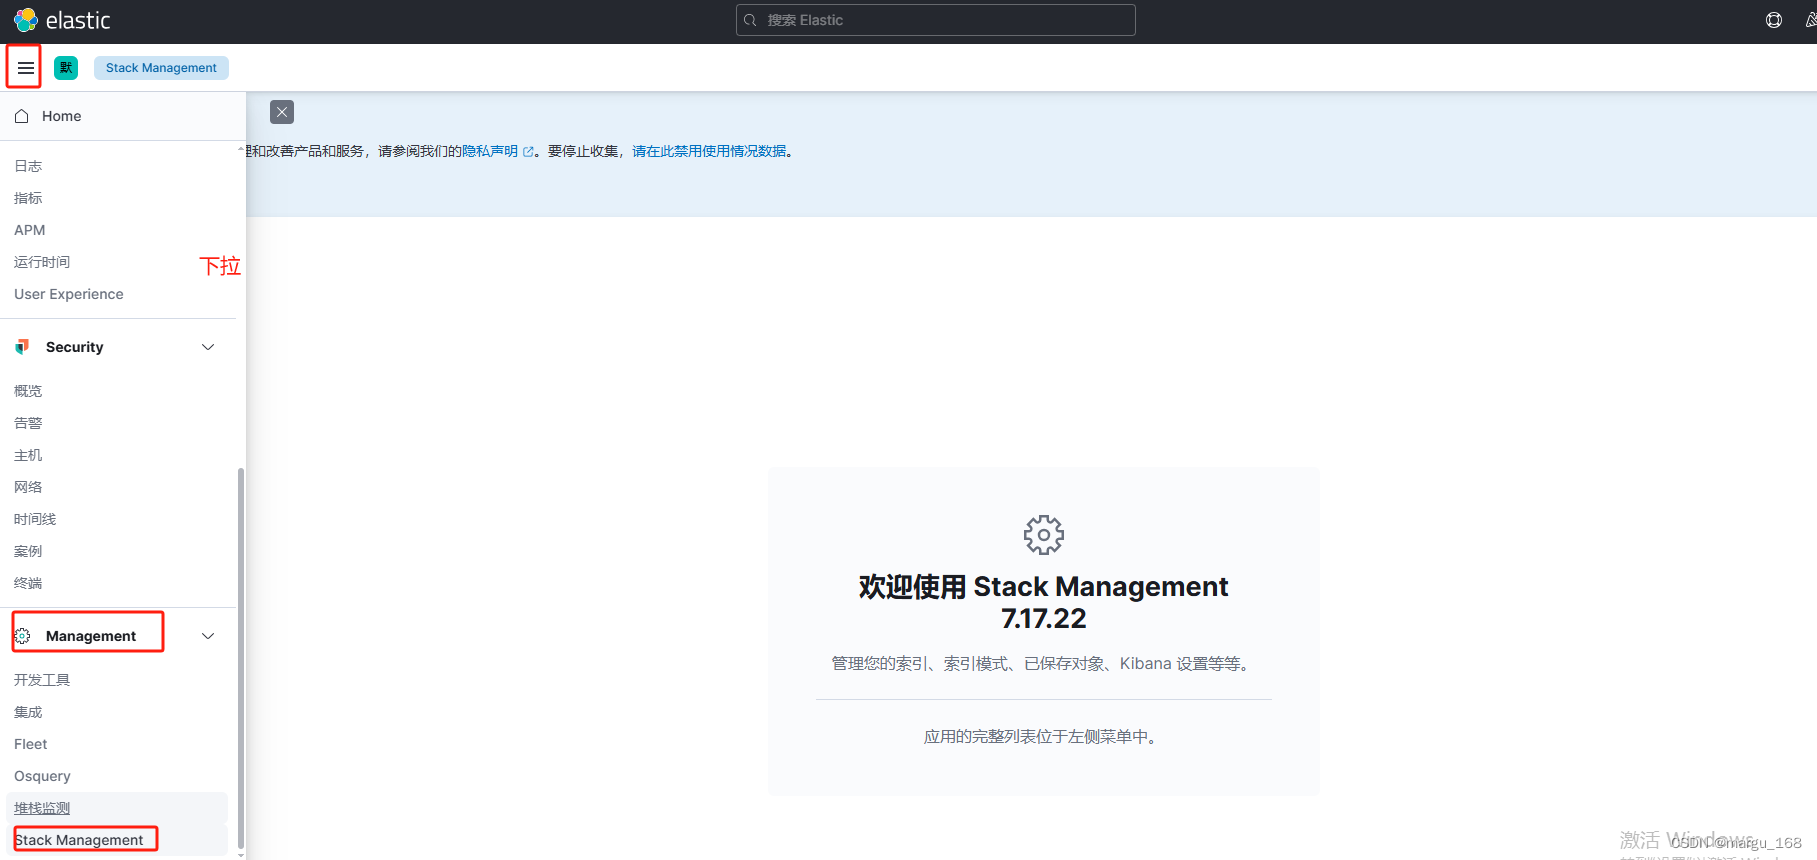Open the Security section heading

(75, 347)
